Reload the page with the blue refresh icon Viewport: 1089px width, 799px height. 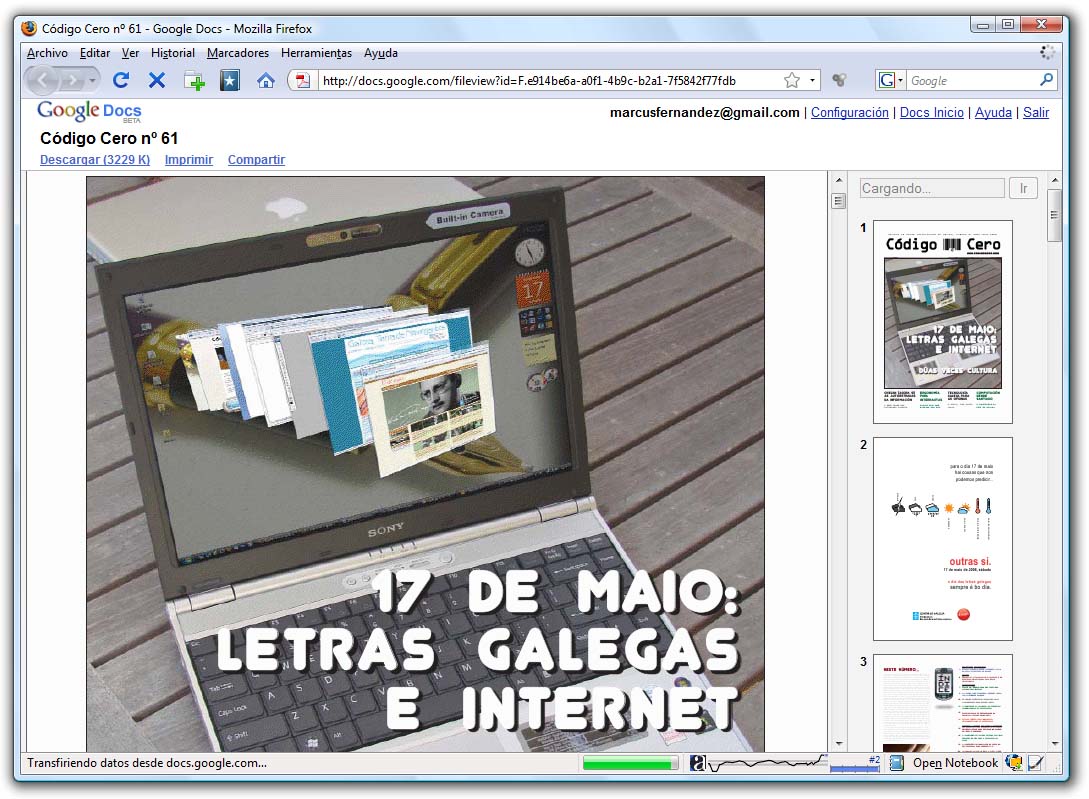tap(121, 81)
